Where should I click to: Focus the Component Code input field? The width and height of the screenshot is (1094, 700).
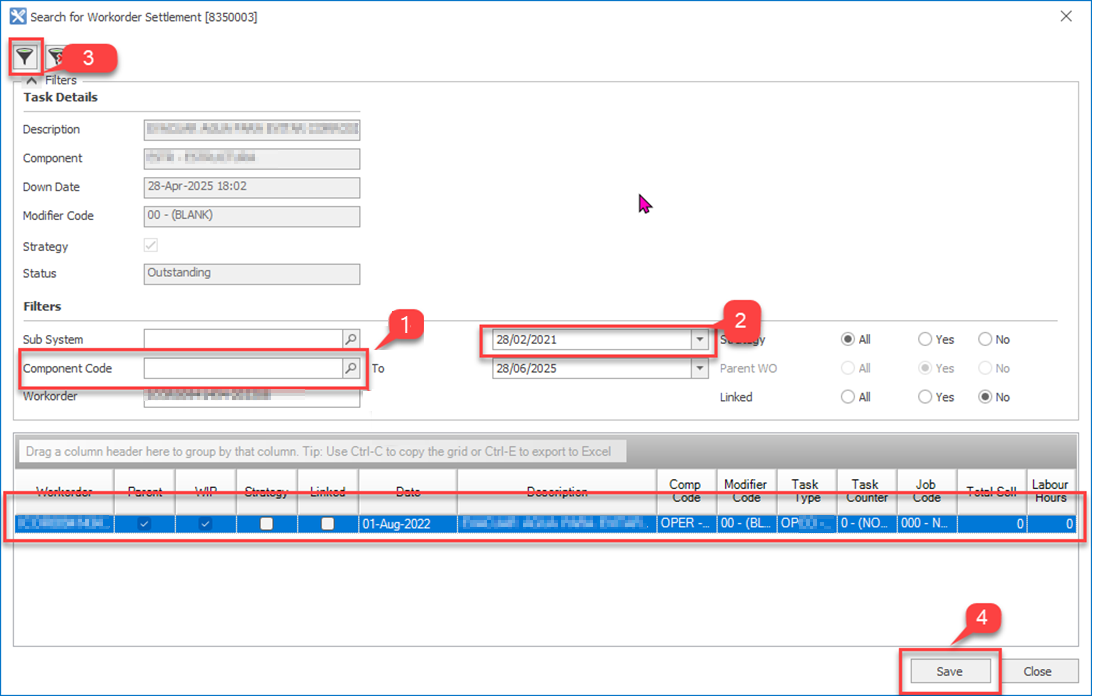[x=243, y=368]
